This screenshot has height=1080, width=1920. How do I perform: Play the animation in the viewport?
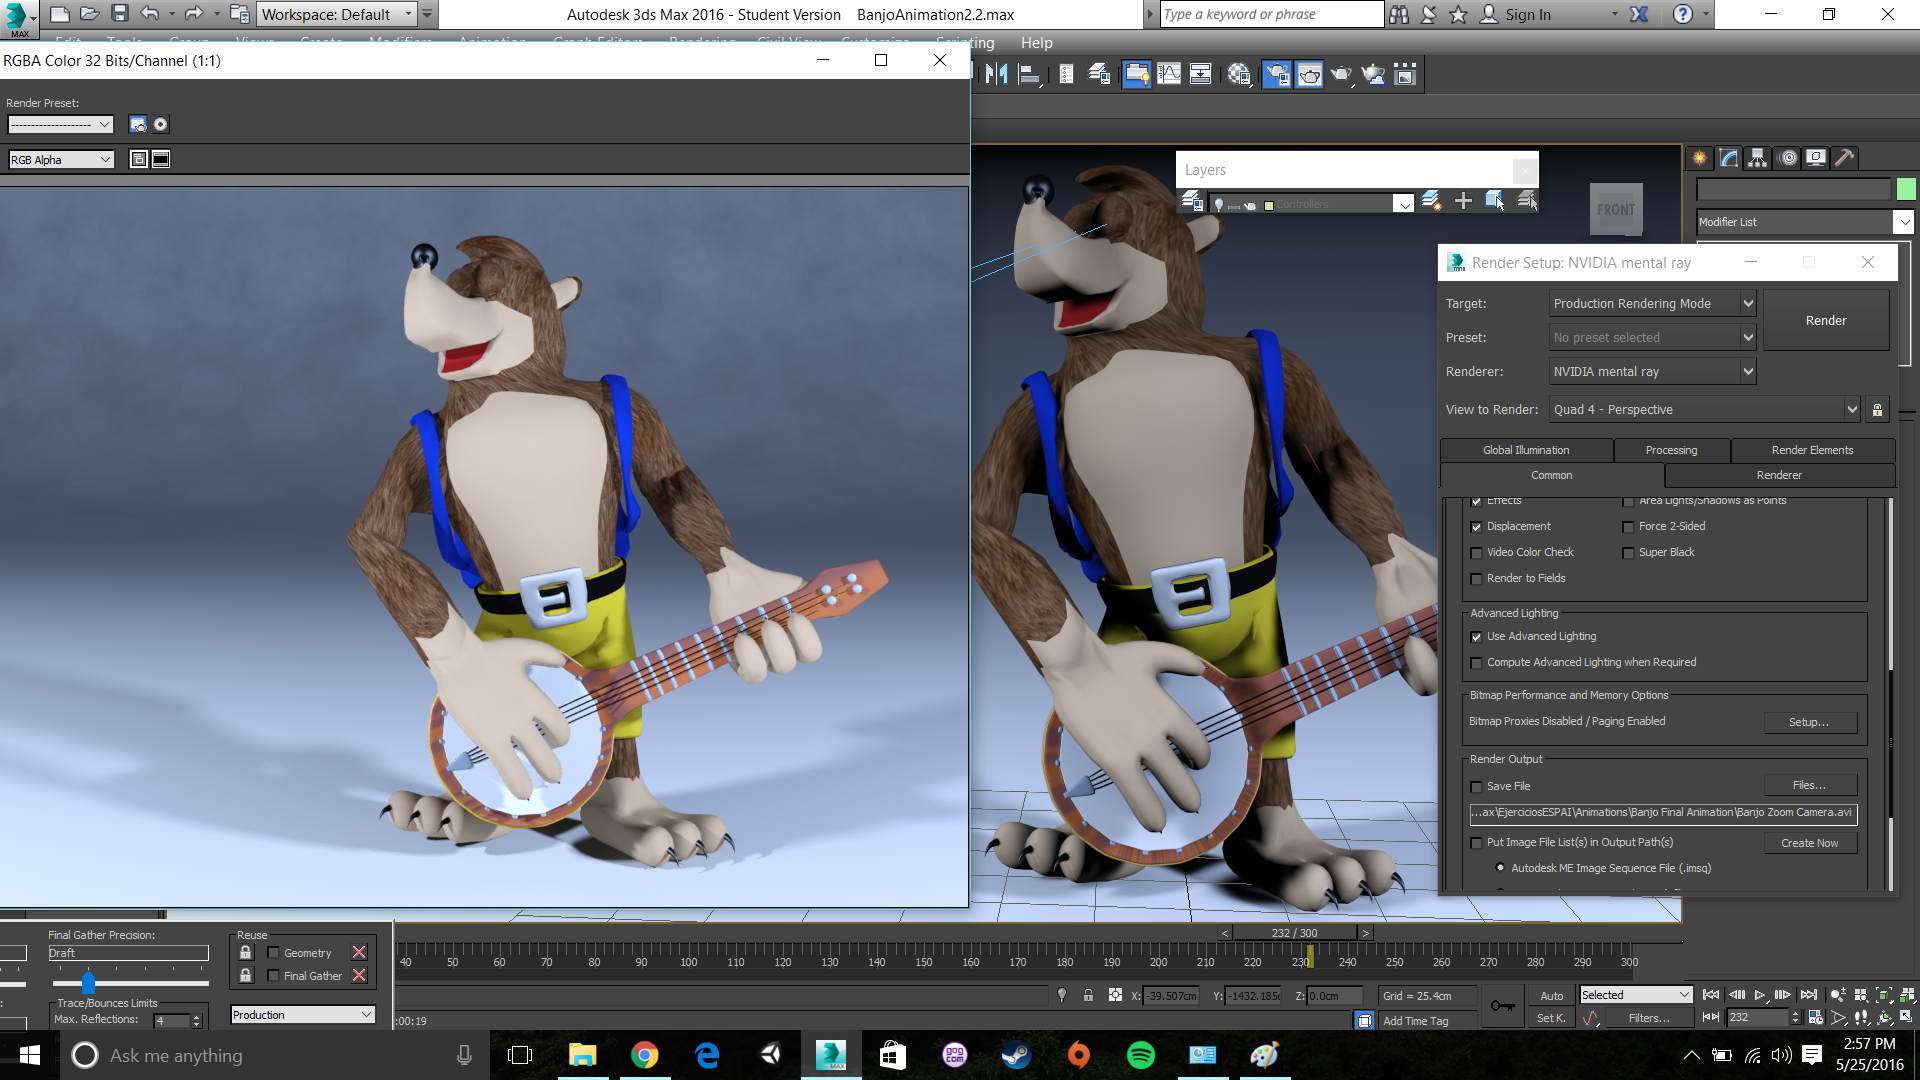[x=1760, y=995]
